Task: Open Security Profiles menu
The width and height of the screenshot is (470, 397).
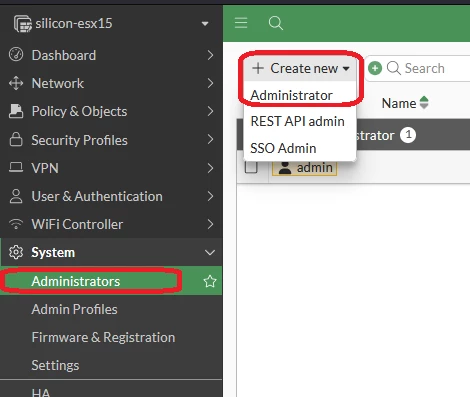Action: point(79,140)
